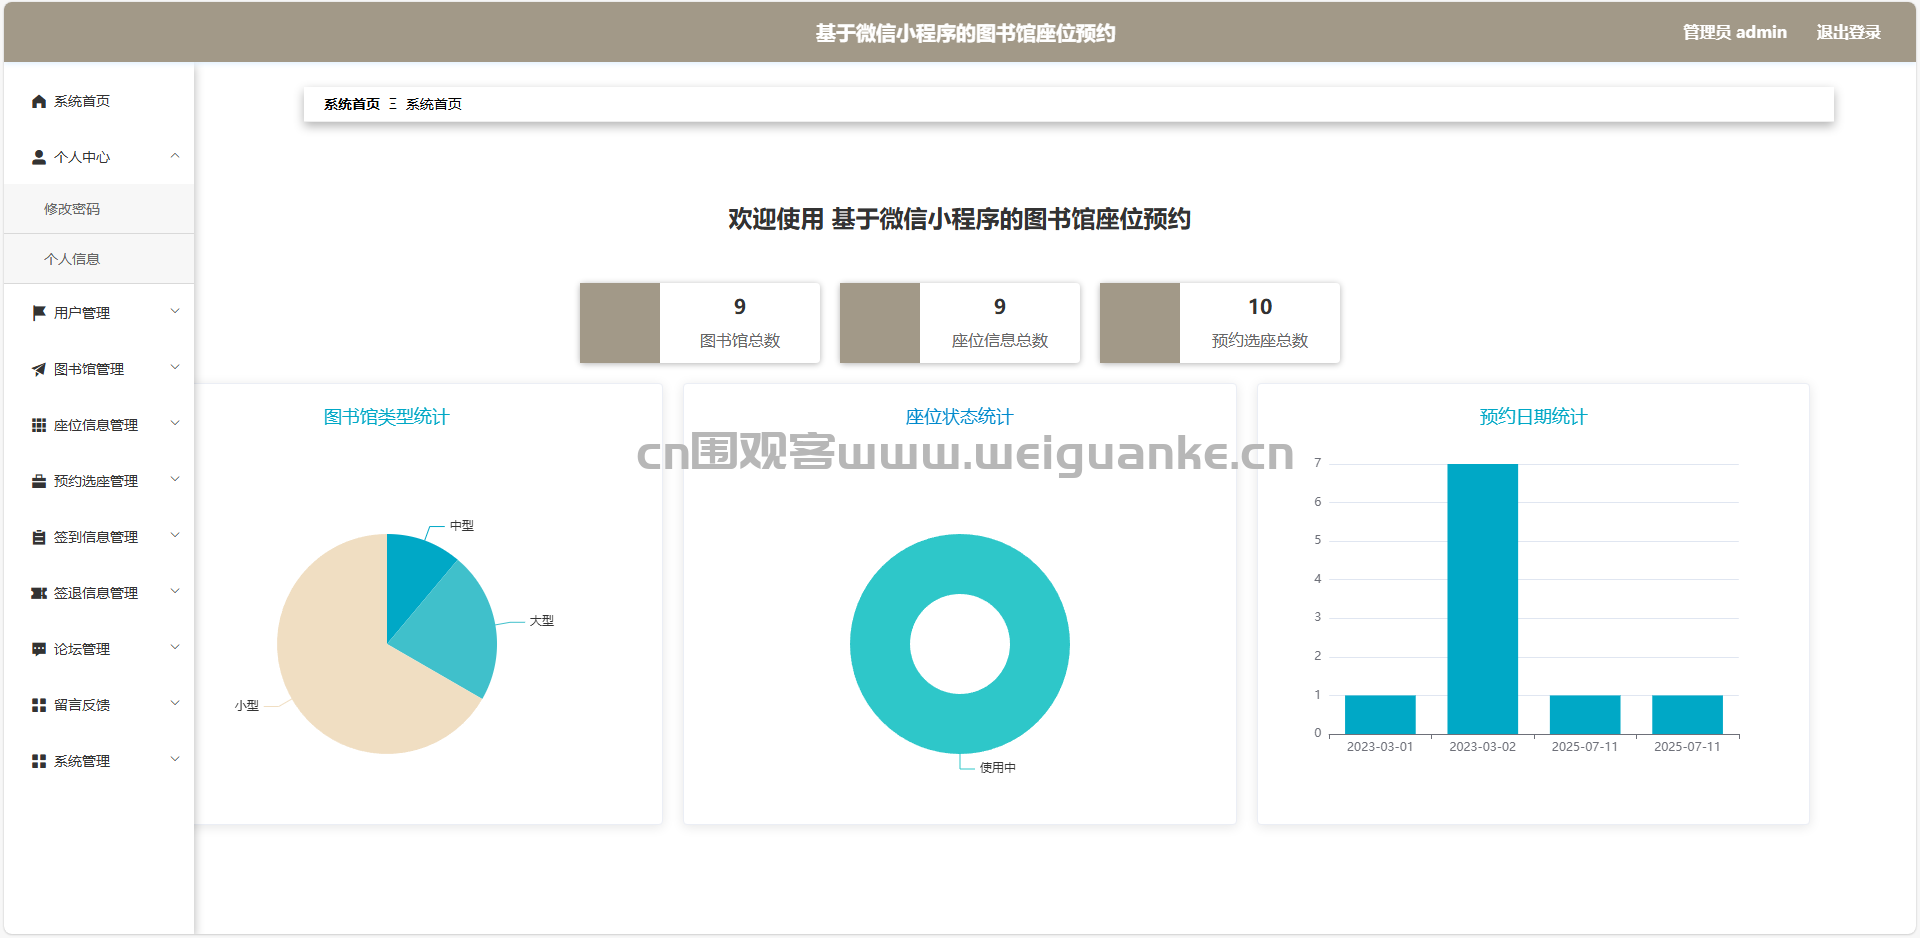Click the squares icon for 留言反馈
The image size is (1920, 938).
coord(39,705)
